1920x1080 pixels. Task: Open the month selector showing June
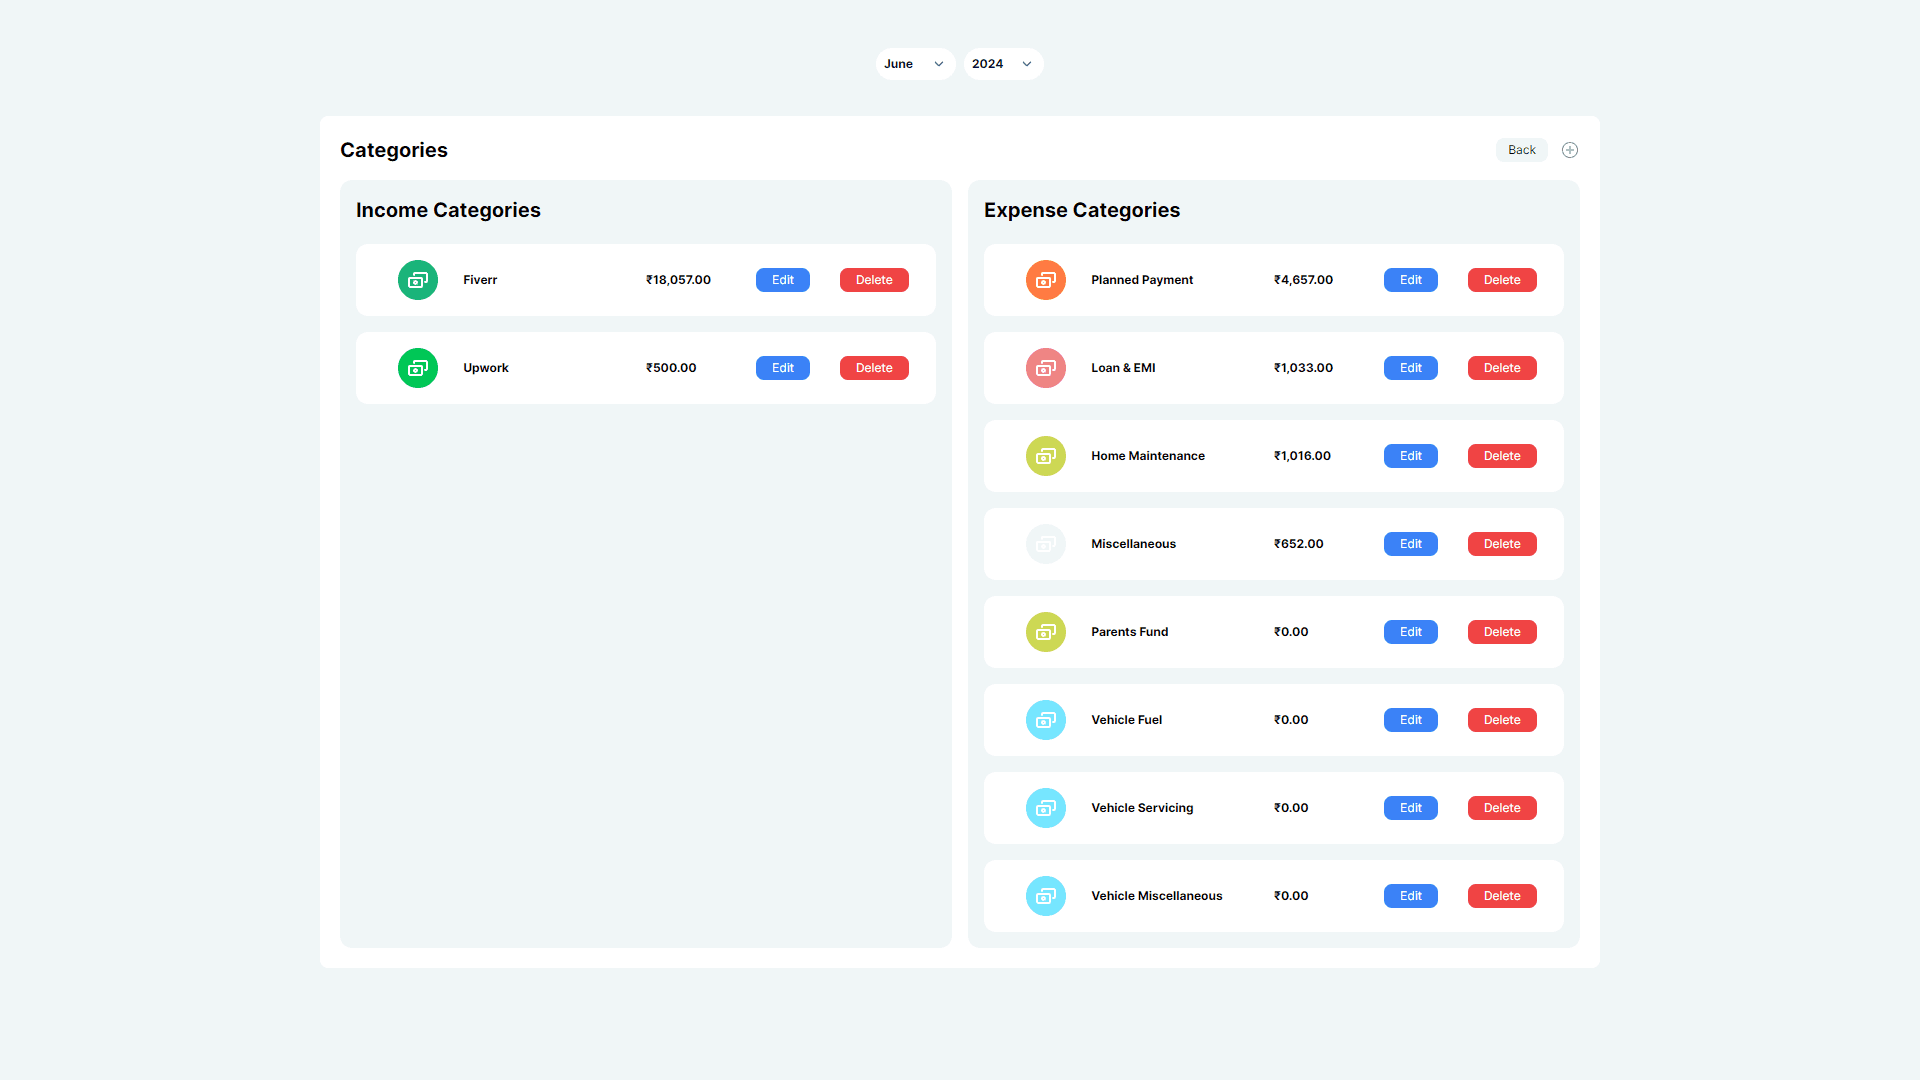914,63
